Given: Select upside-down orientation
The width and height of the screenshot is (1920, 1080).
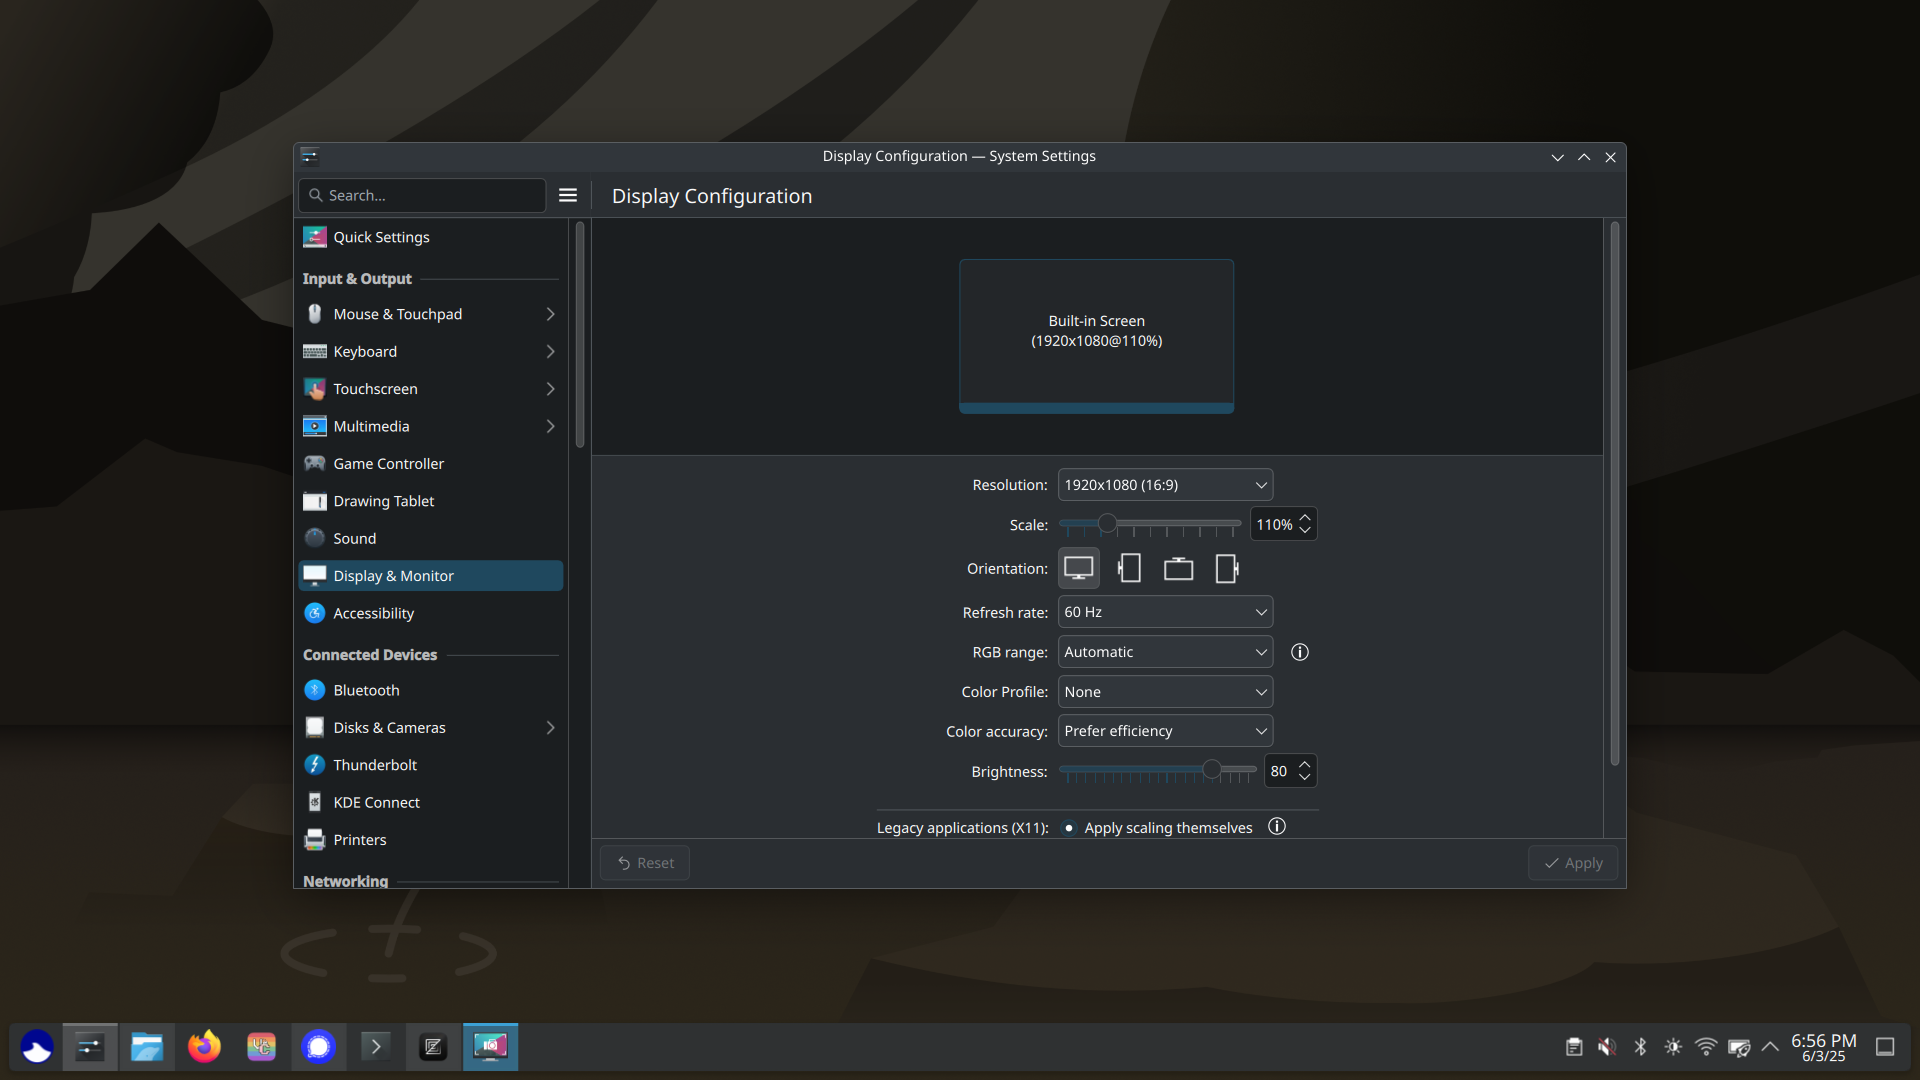Looking at the screenshot, I should pos(1178,568).
